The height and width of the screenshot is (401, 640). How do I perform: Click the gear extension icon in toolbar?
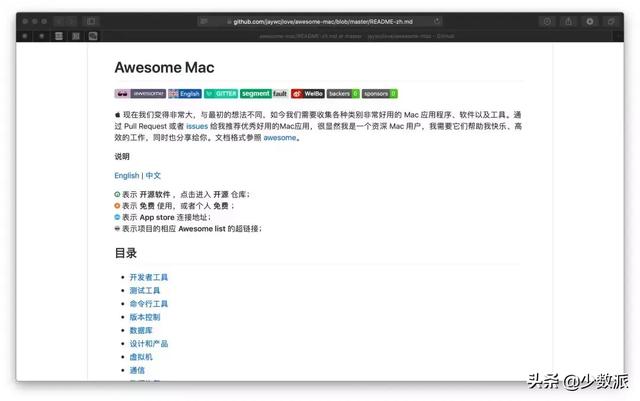[590, 21]
